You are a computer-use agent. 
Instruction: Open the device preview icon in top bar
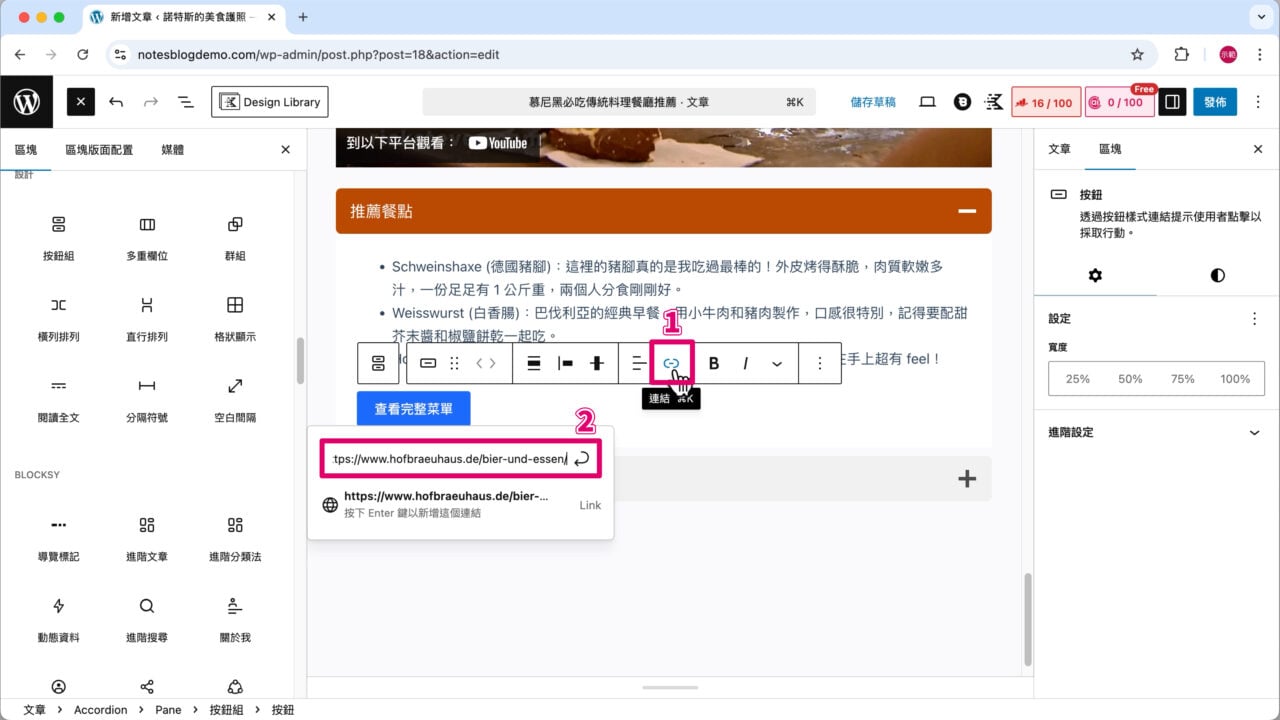tap(927, 101)
